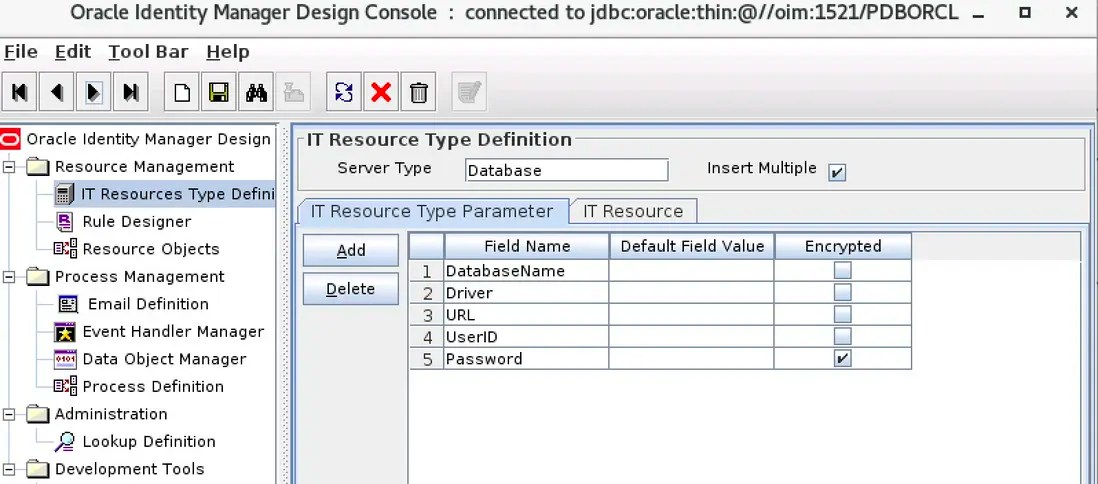Toggle the Insert Multiple checkbox

837,172
